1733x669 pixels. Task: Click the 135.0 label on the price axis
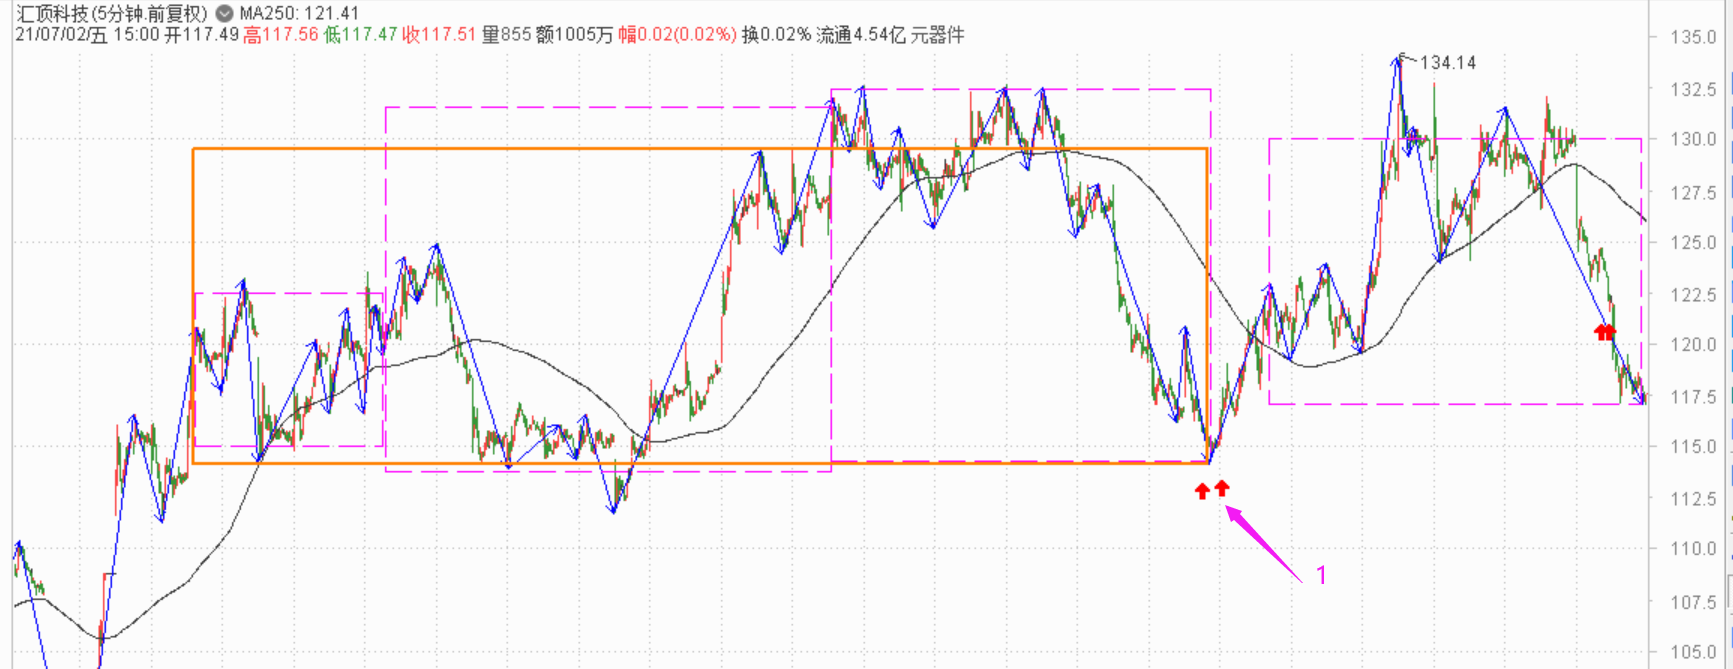pyautogui.click(x=1693, y=37)
